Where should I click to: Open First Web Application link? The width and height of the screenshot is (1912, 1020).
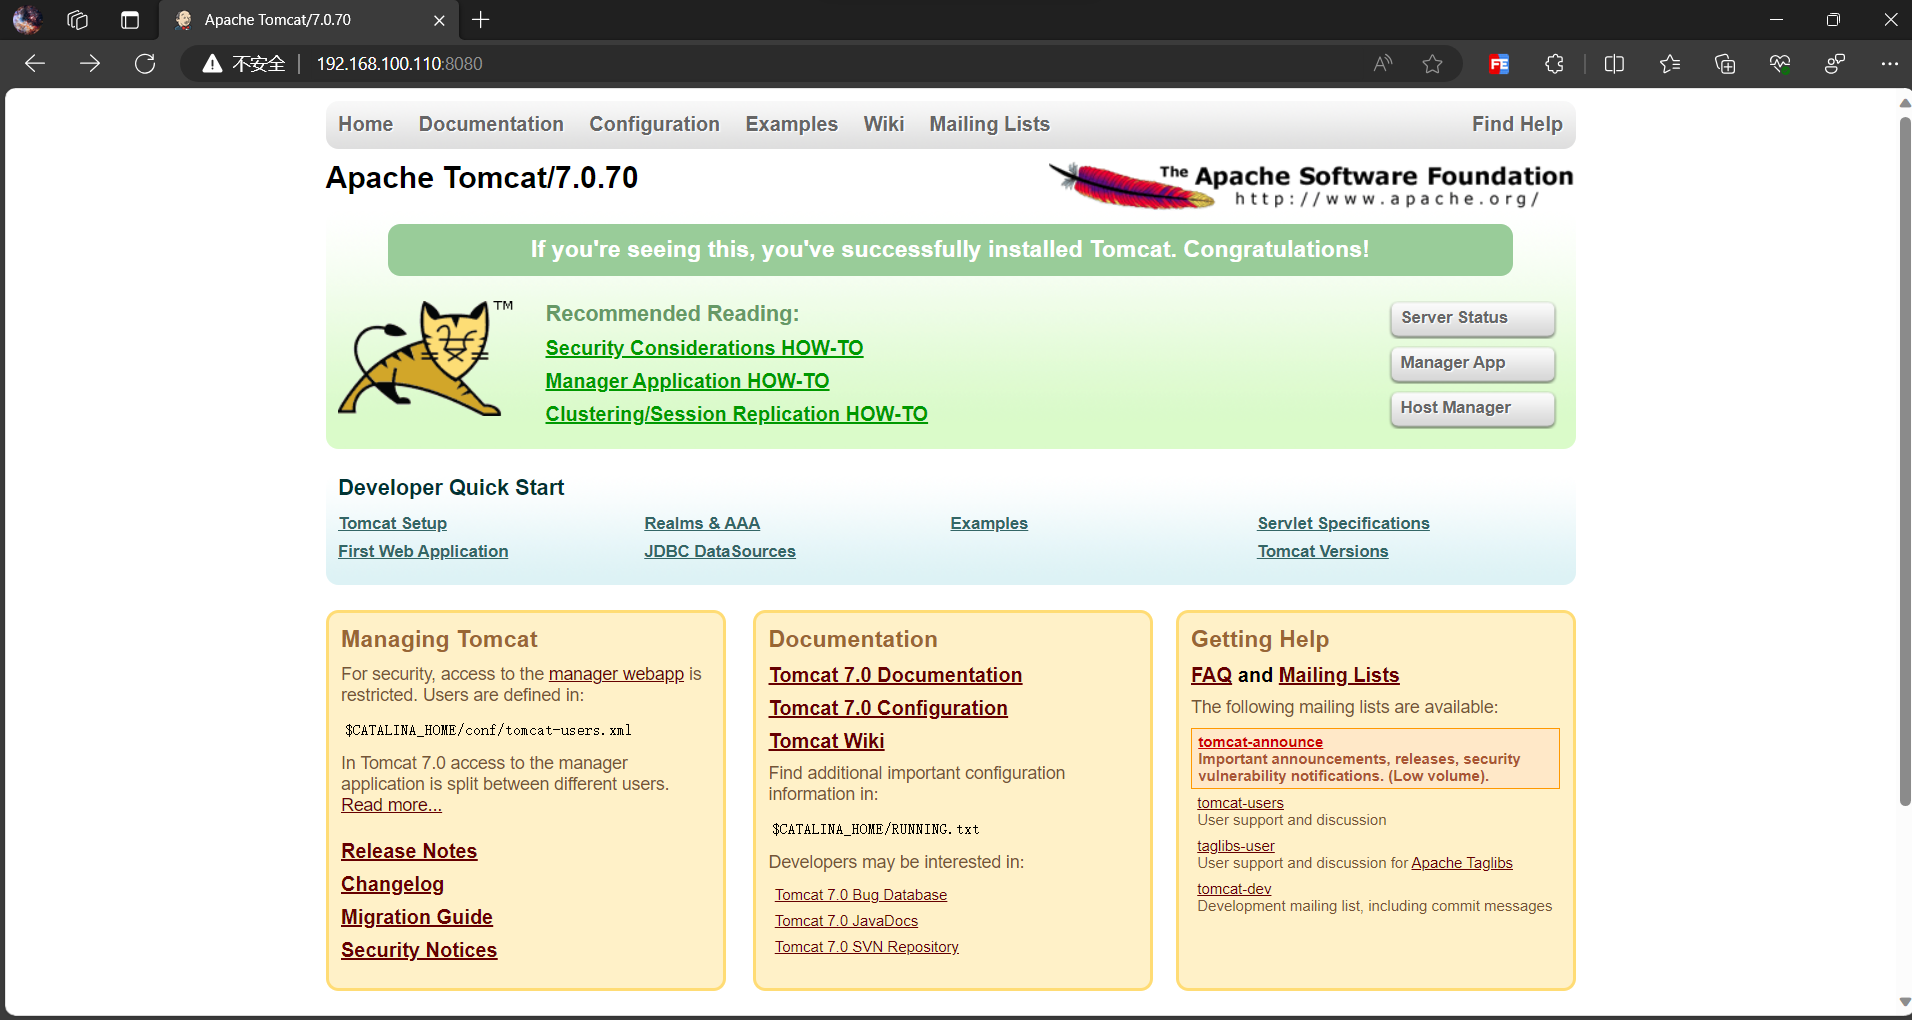pyautogui.click(x=423, y=551)
